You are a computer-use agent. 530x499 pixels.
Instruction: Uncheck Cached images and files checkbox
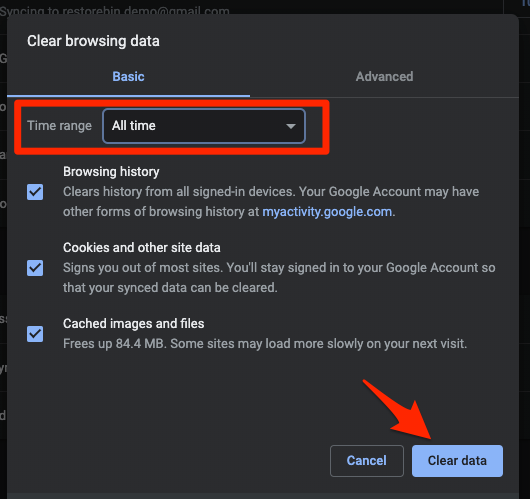35,334
